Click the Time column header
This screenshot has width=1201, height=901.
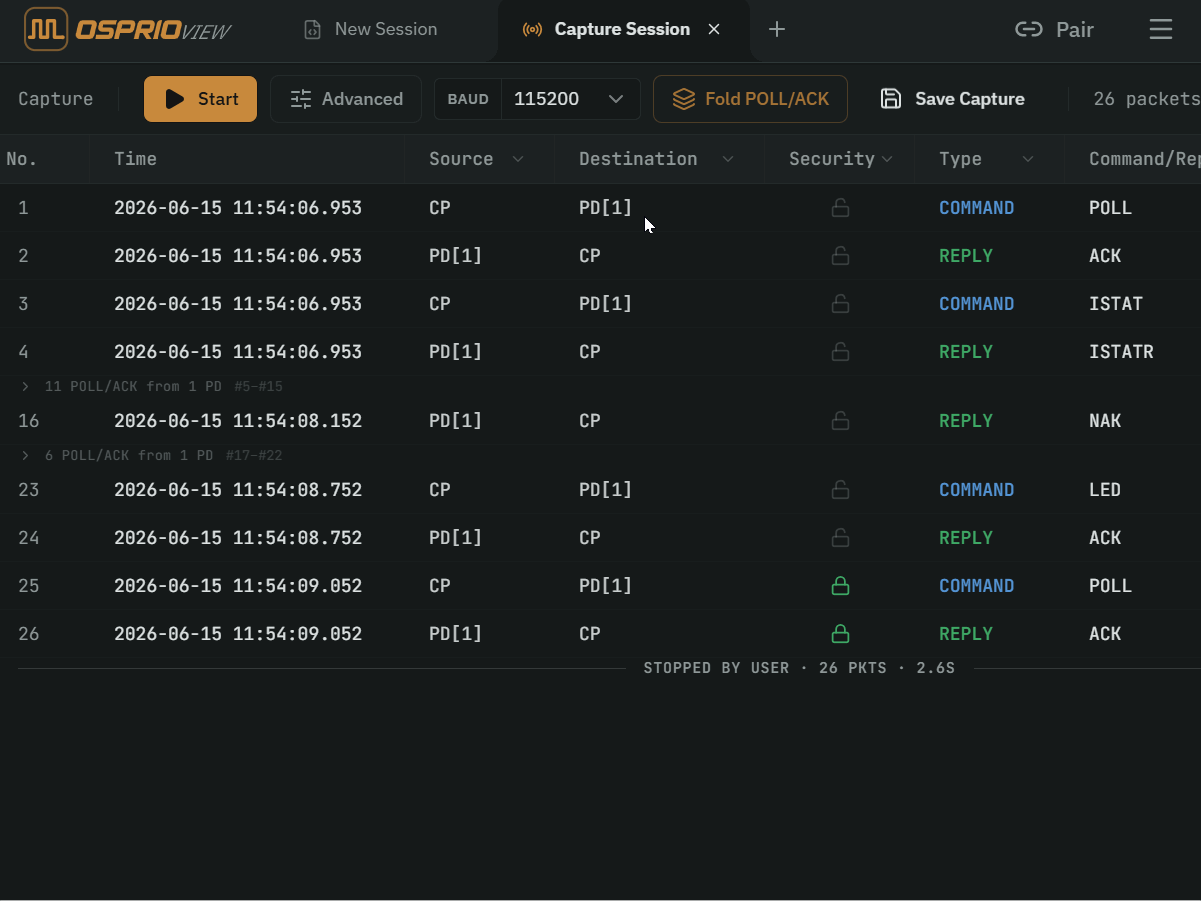[x=135, y=159]
